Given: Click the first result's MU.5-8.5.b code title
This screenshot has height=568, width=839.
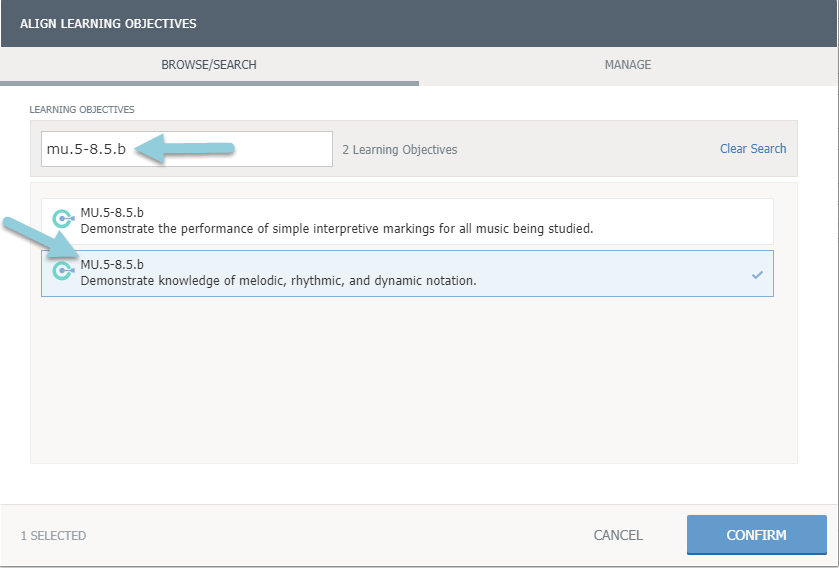Looking at the screenshot, I should coord(112,212).
